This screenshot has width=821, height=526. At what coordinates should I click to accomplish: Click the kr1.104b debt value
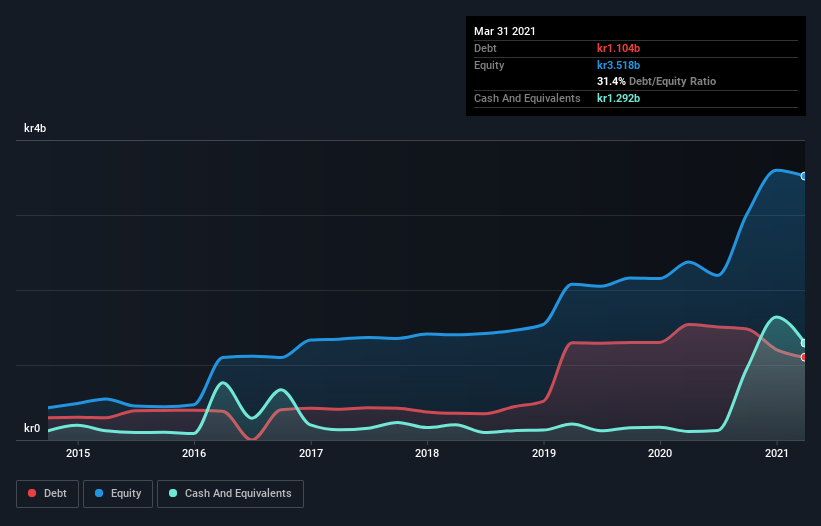point(618,48)
